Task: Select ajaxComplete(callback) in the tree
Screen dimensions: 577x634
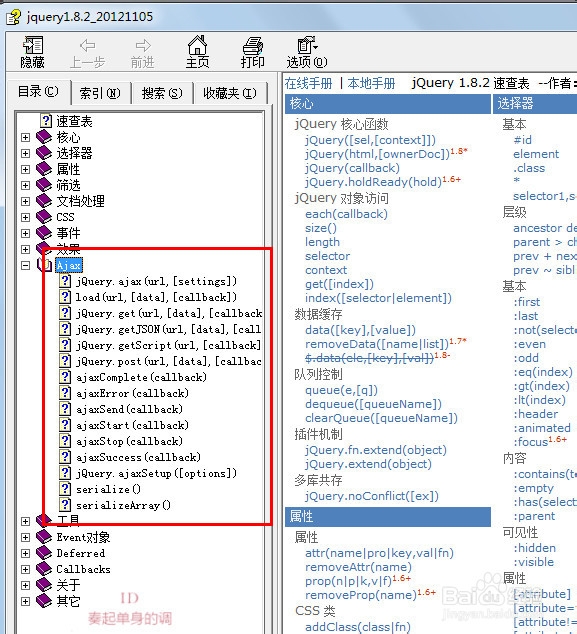Action: [141, 377]
